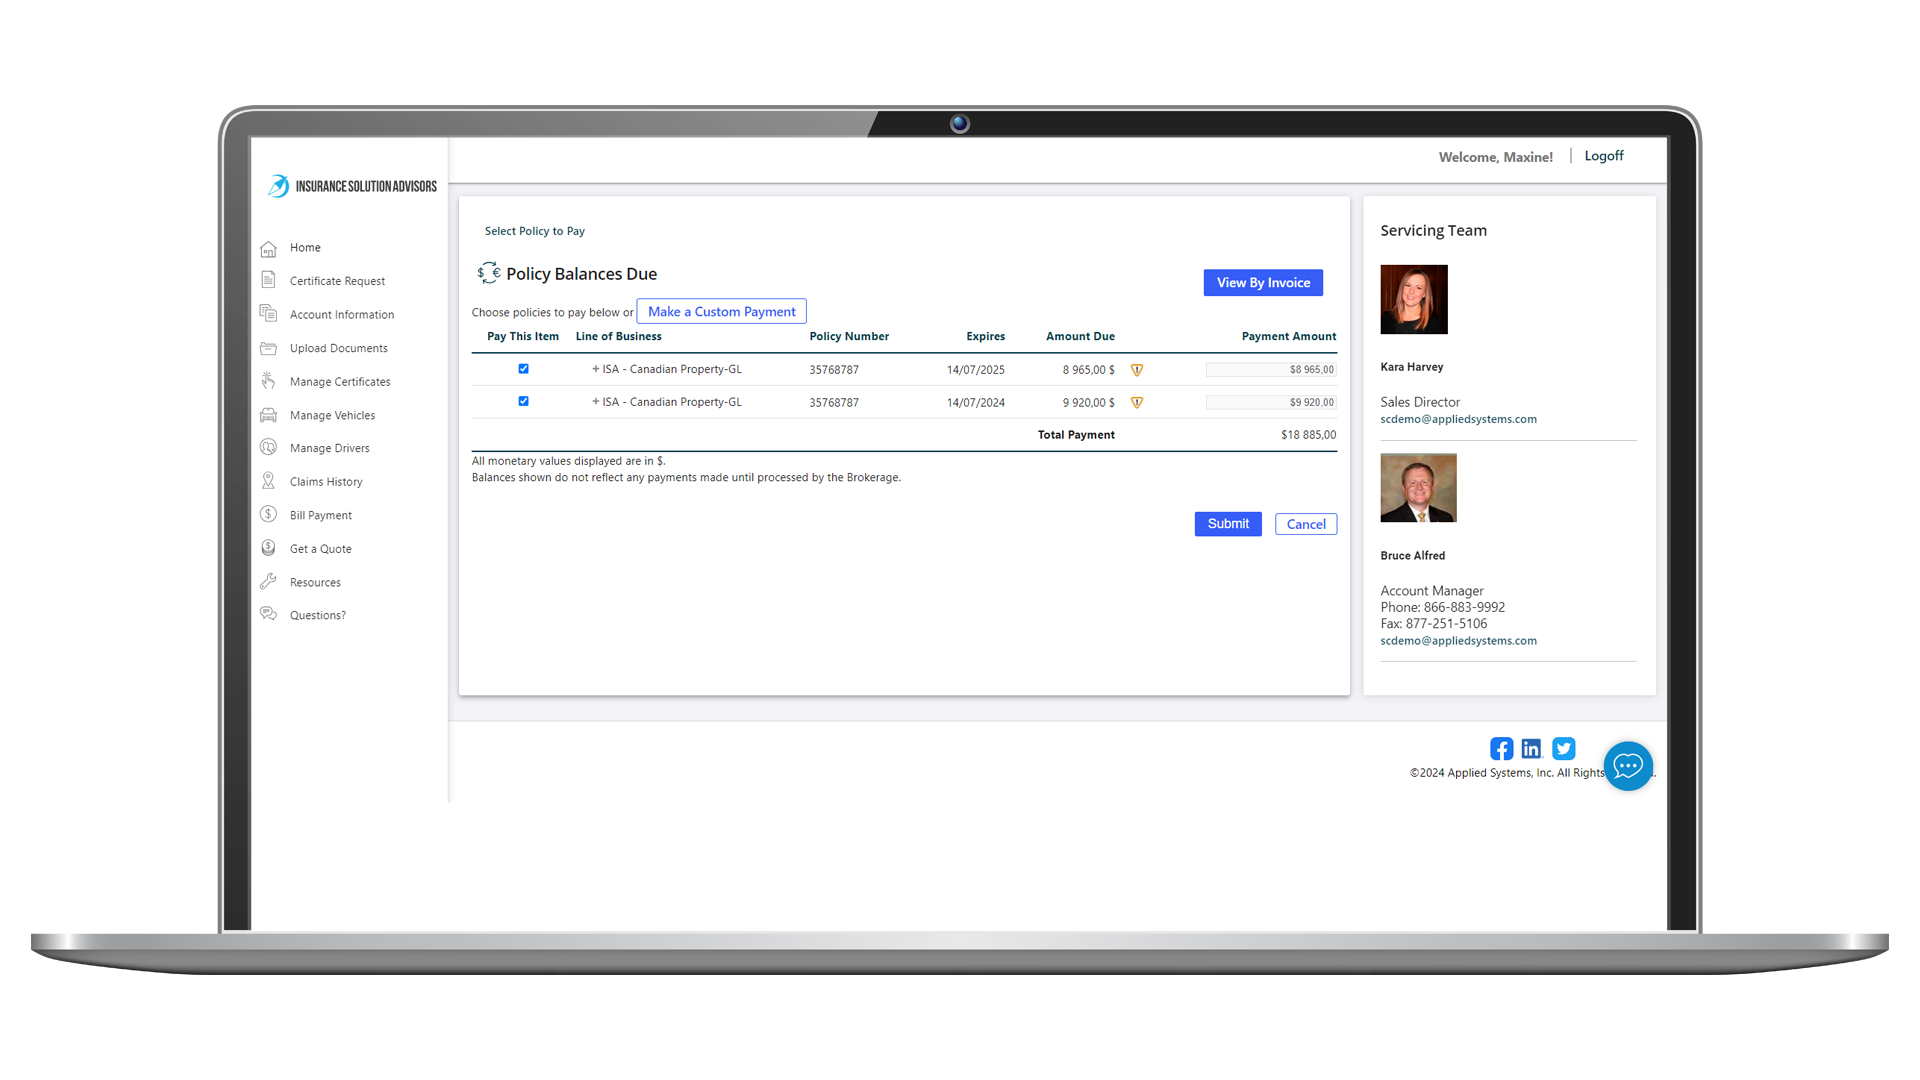Click payment amount field showing $8 965,00

pos(1270,370)
